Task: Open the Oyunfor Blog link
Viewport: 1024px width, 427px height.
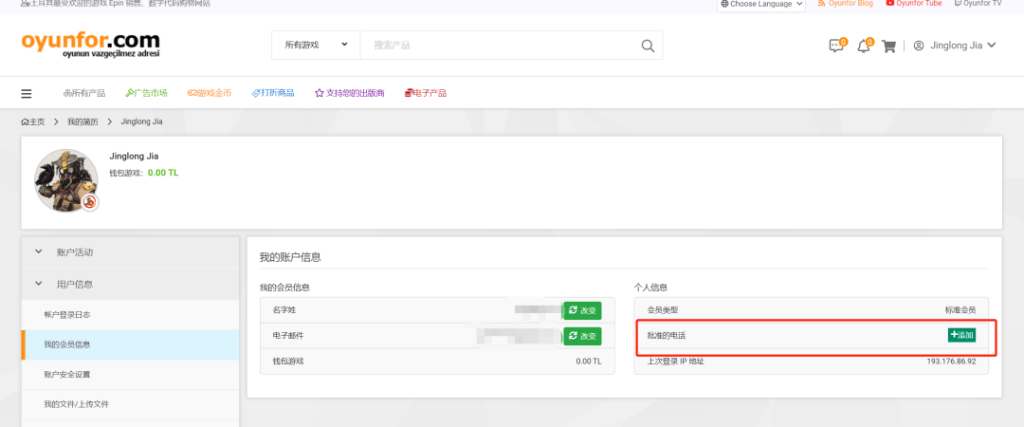Action: pos(845,3)
